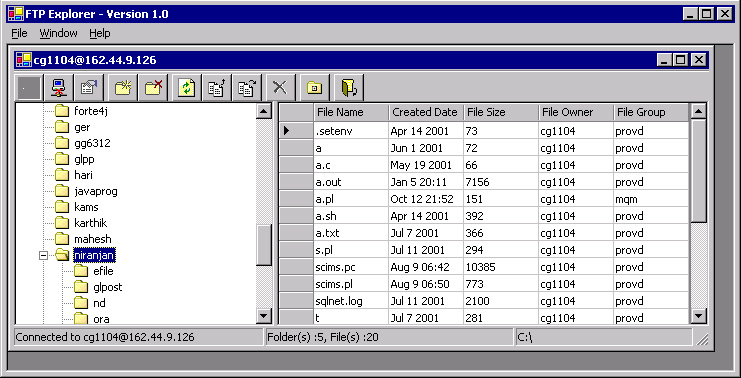Click the disconnect from server toolbar icon
Screen dimensions: 741x378
coord(59,88)
